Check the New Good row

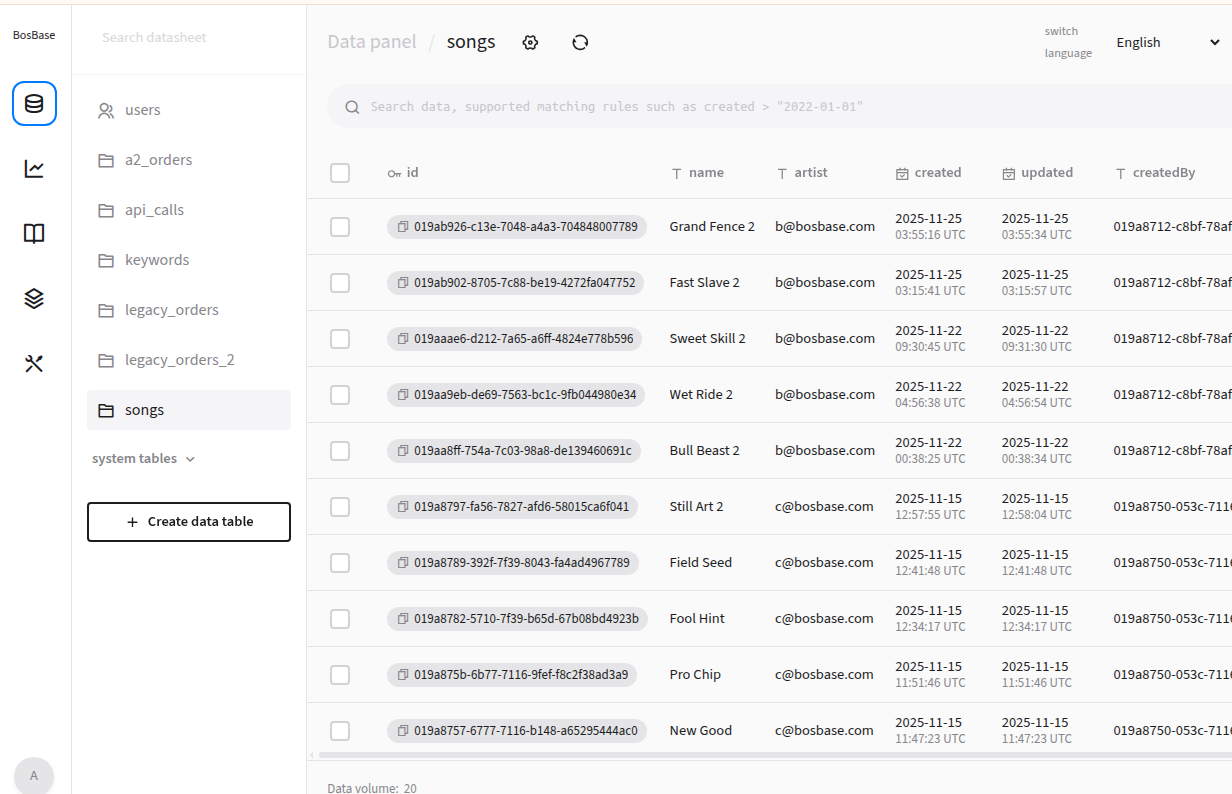pos(340,731)
